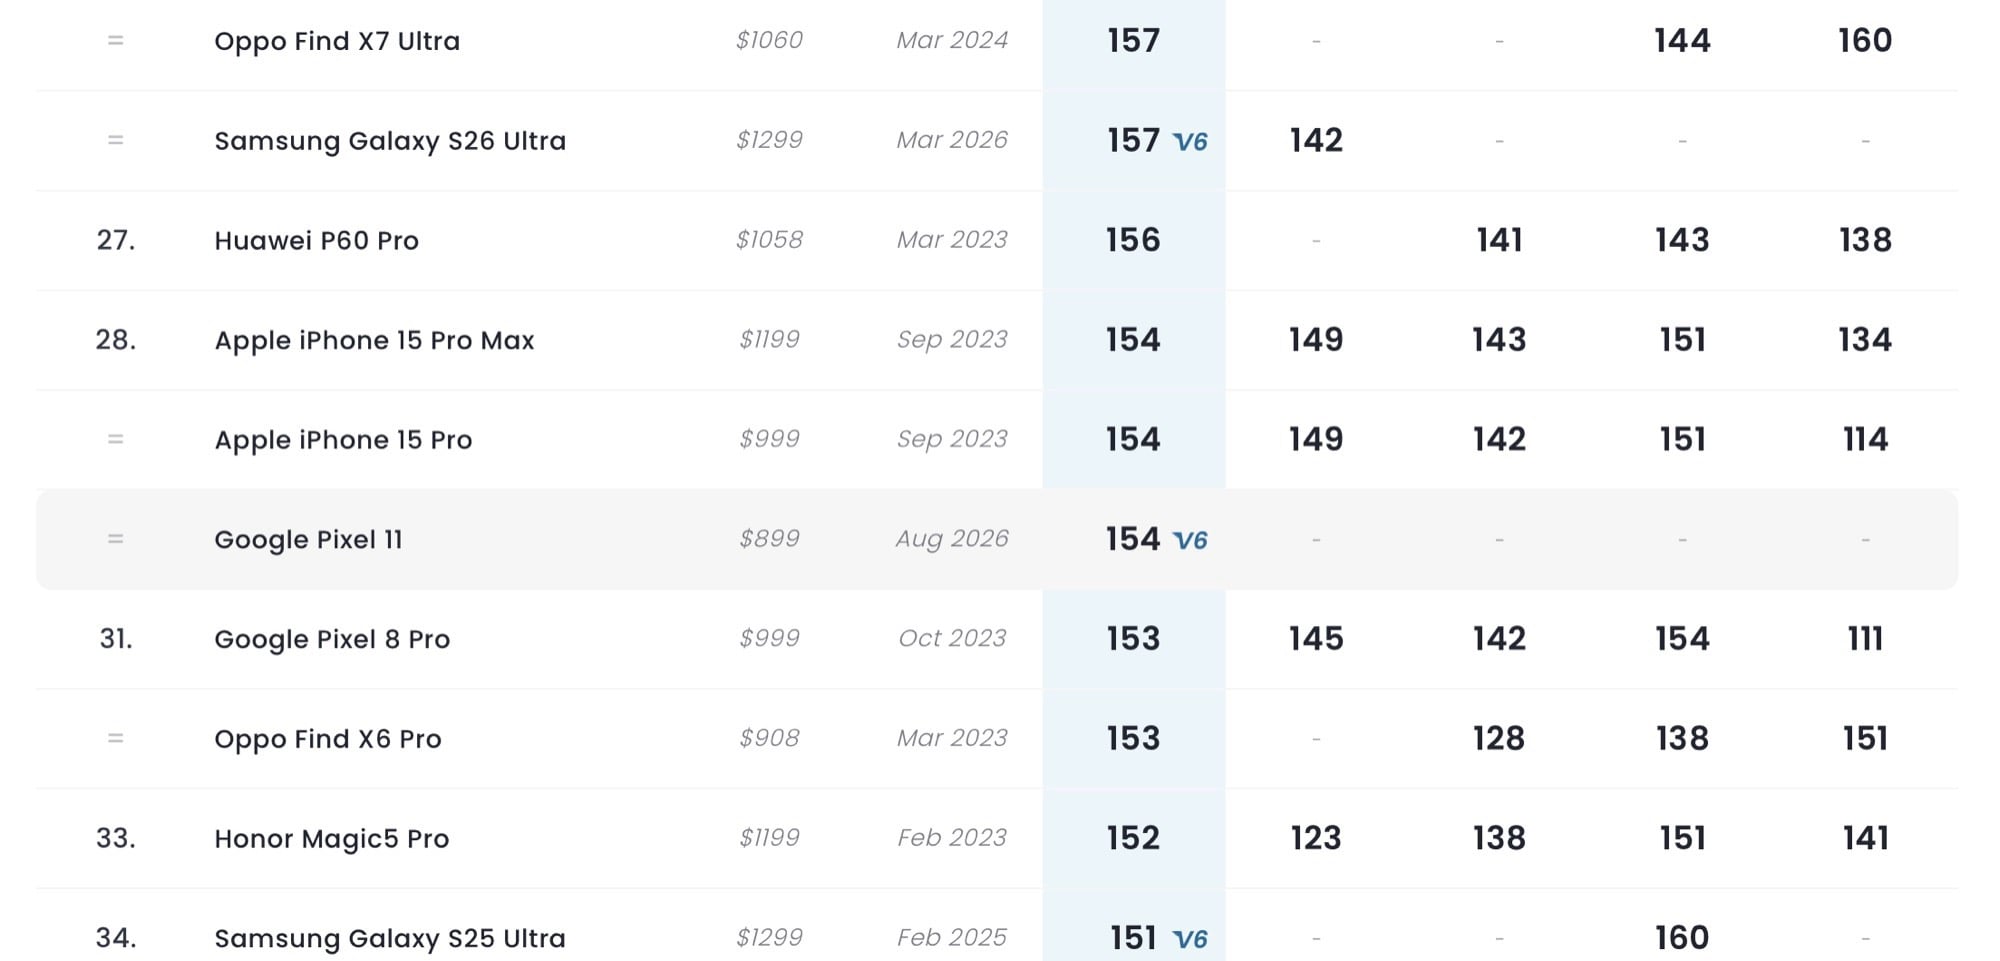Image resolution: width=2000 pixels, height=961 pixels.
Task: Click the 160 score in the Galaxy S25 Ultra row
Action: [x=1682, y=938]
